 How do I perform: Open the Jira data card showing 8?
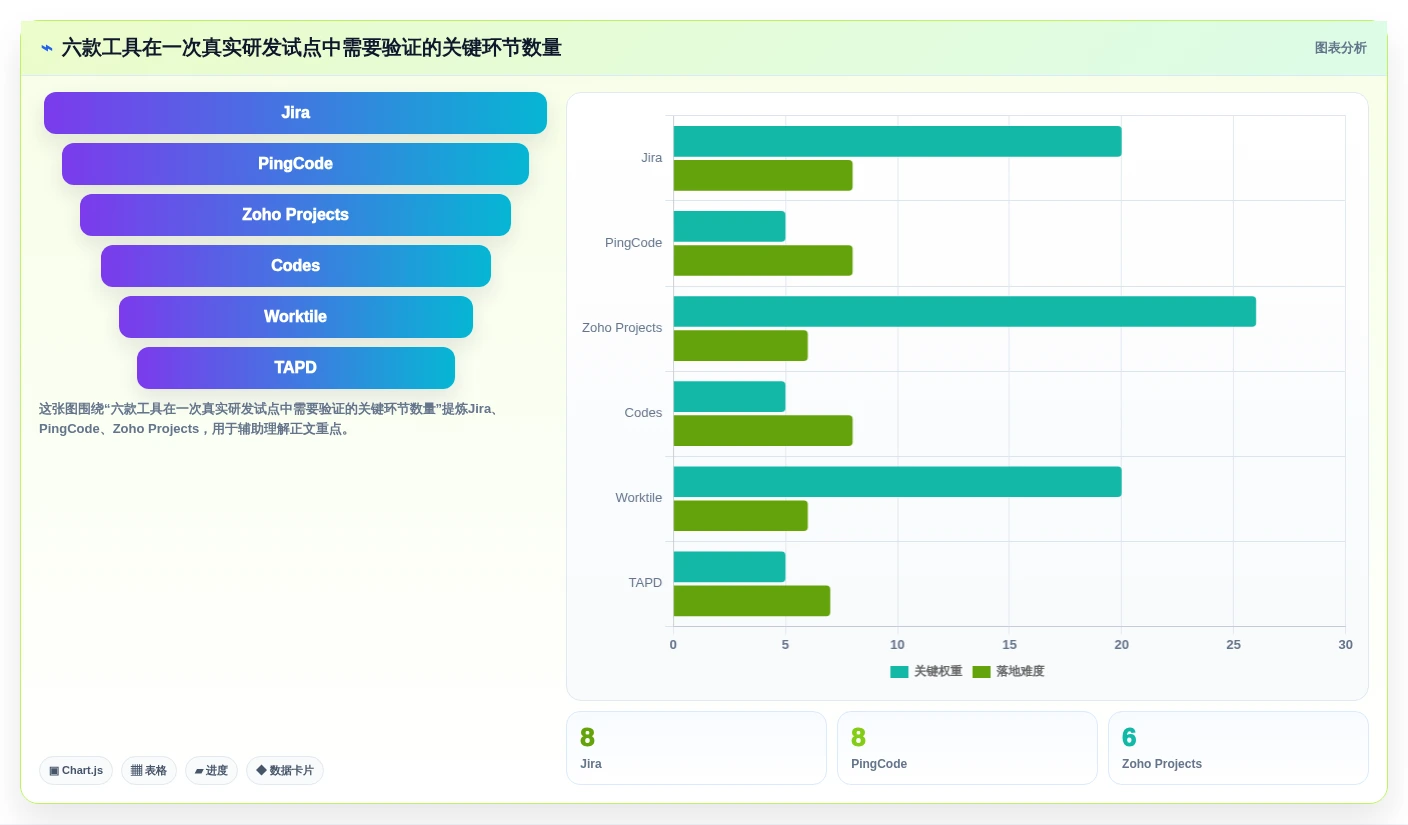point(696,748)
